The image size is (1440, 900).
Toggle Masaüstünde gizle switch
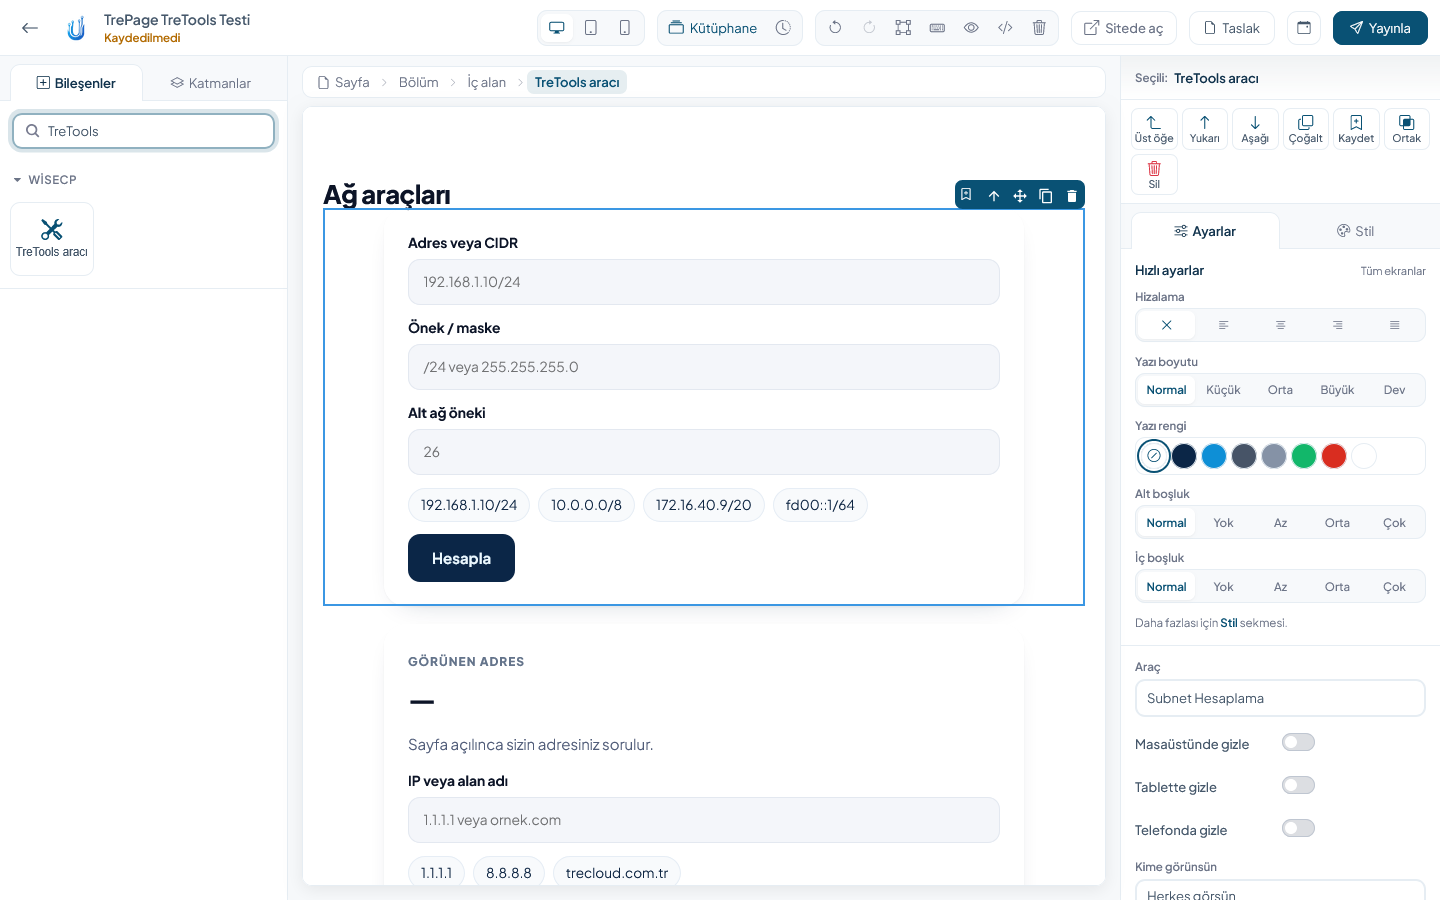[1298, 742]
